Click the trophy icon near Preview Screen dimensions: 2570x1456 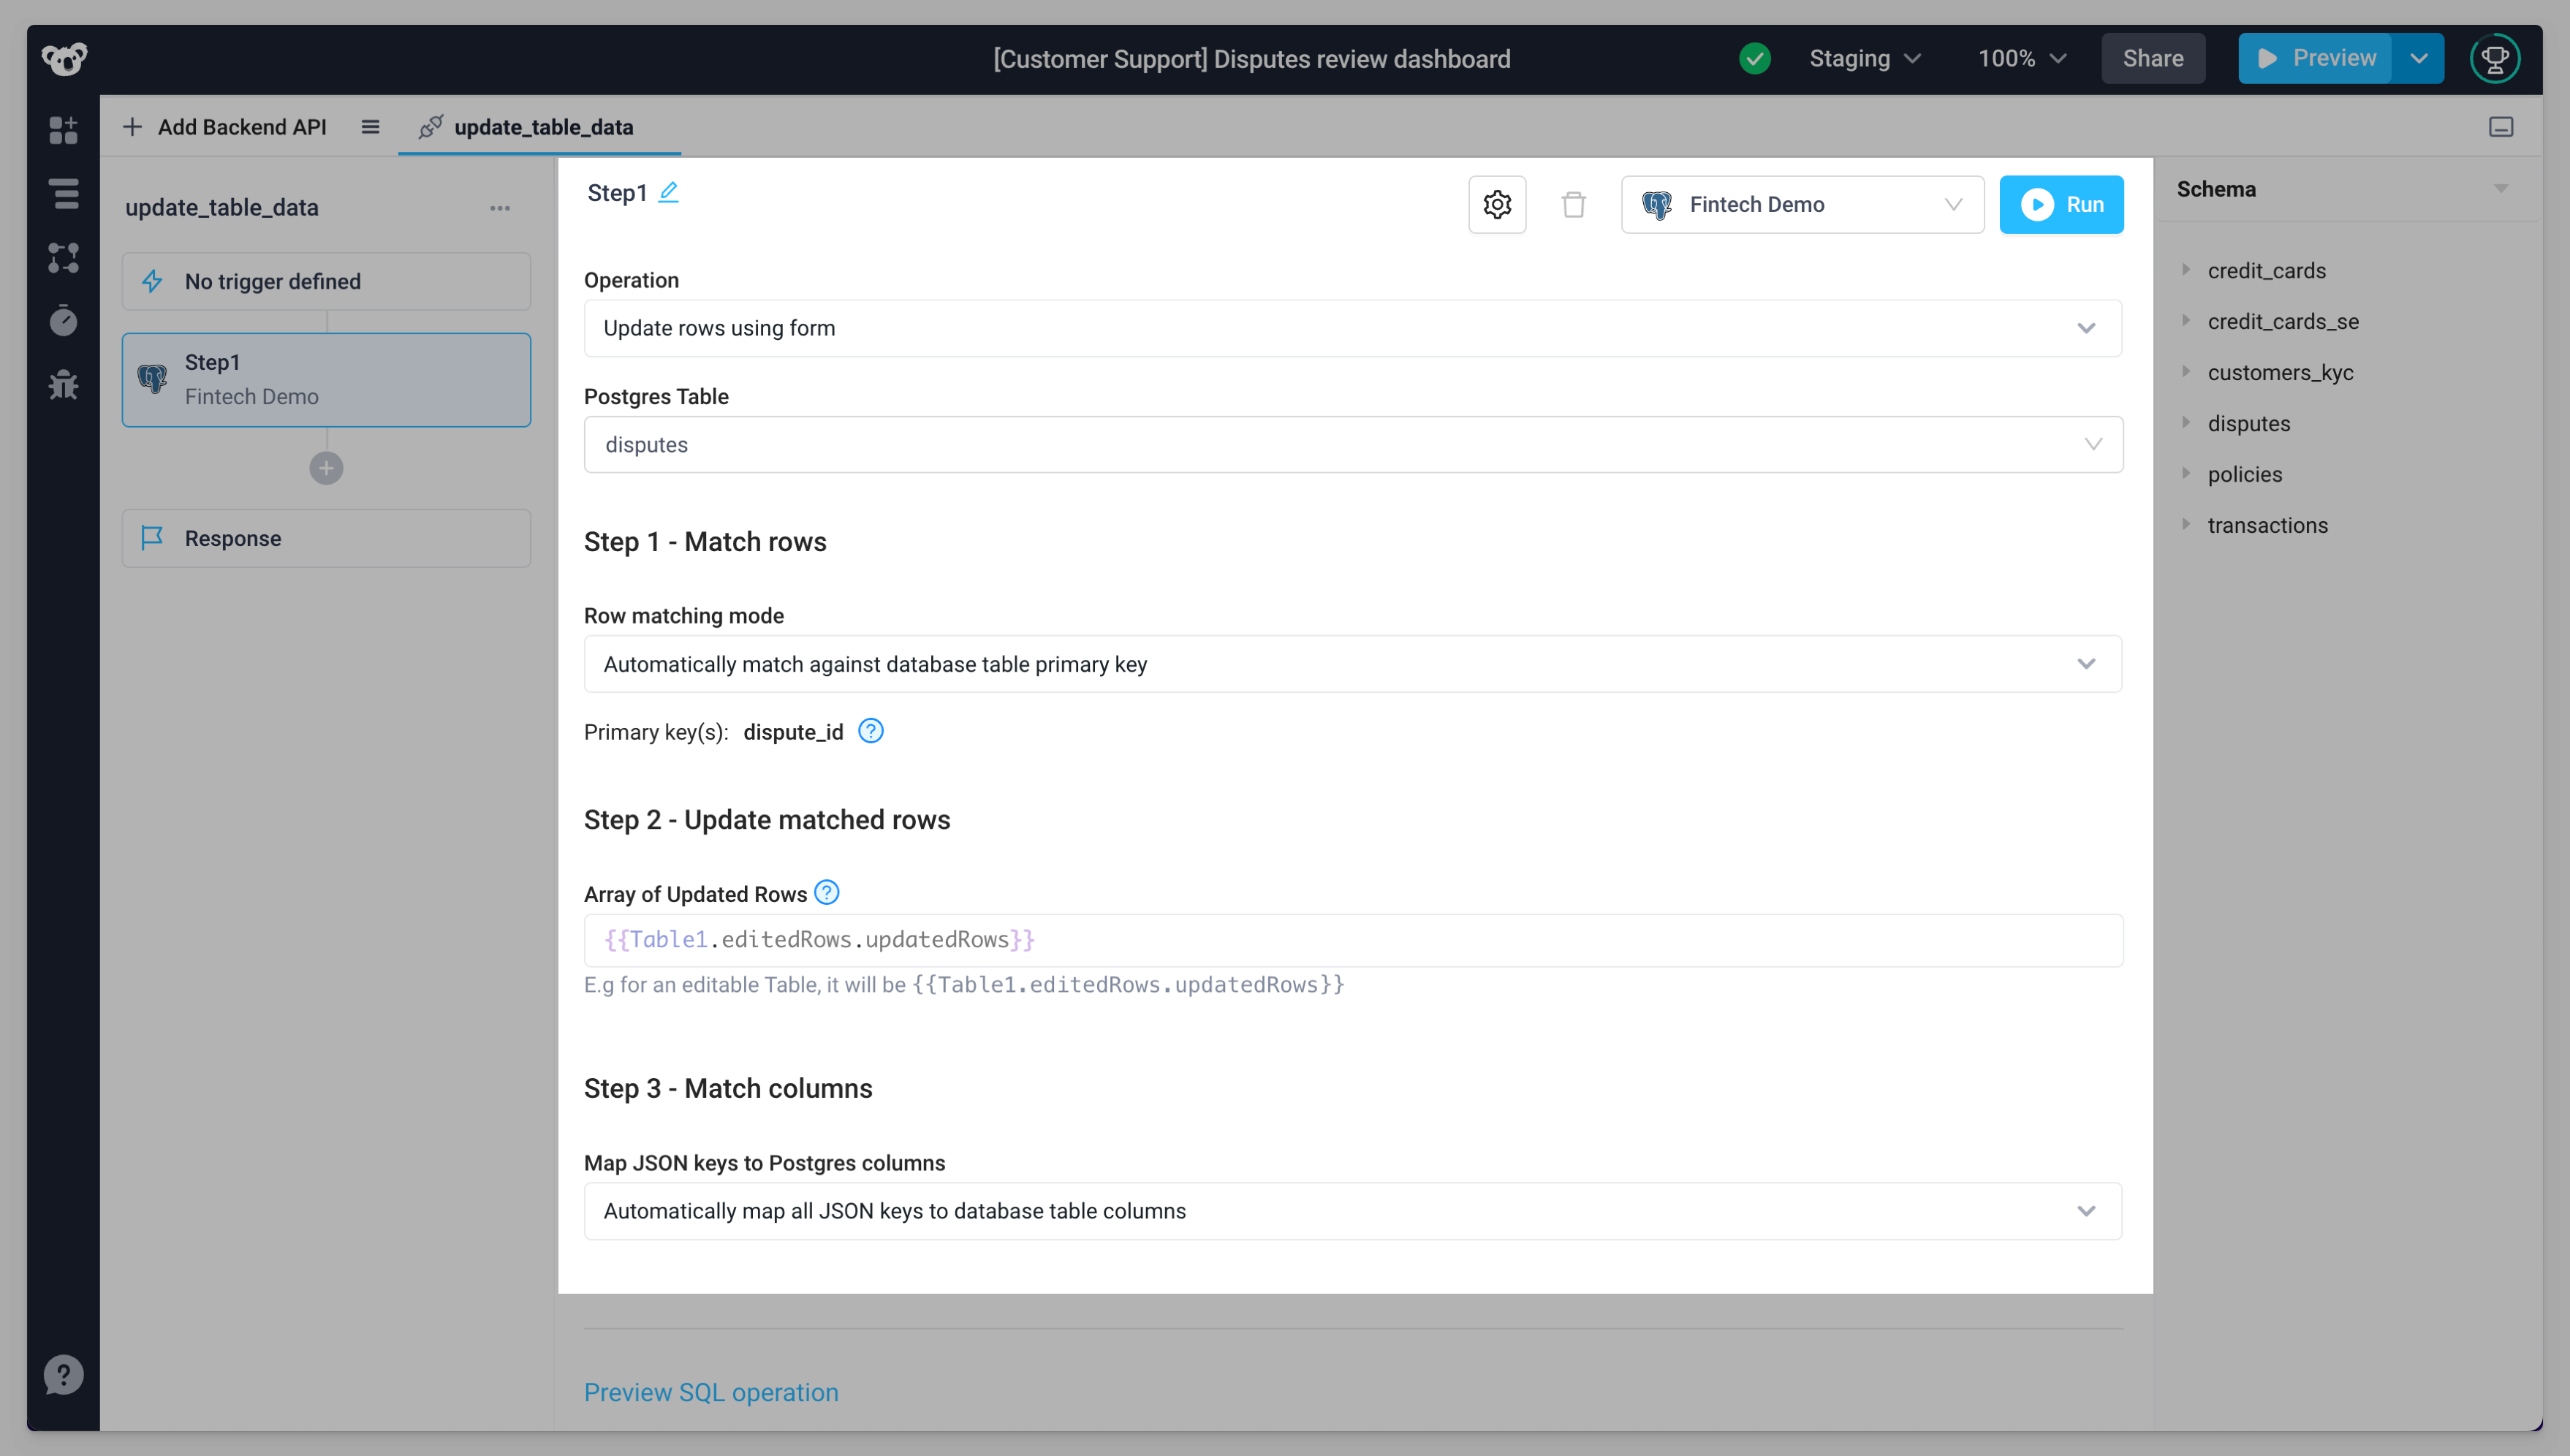(x=2496, y=58)
